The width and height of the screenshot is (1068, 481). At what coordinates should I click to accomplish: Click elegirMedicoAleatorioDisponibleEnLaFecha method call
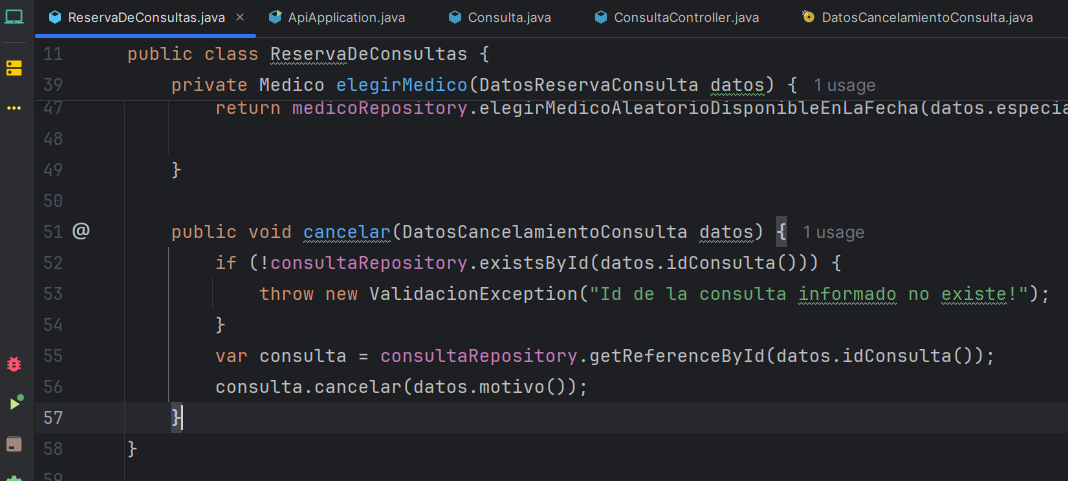(x=700, y=108)
